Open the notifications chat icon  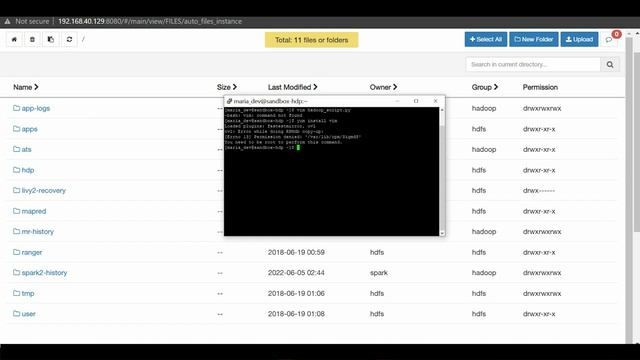[609, 40]
